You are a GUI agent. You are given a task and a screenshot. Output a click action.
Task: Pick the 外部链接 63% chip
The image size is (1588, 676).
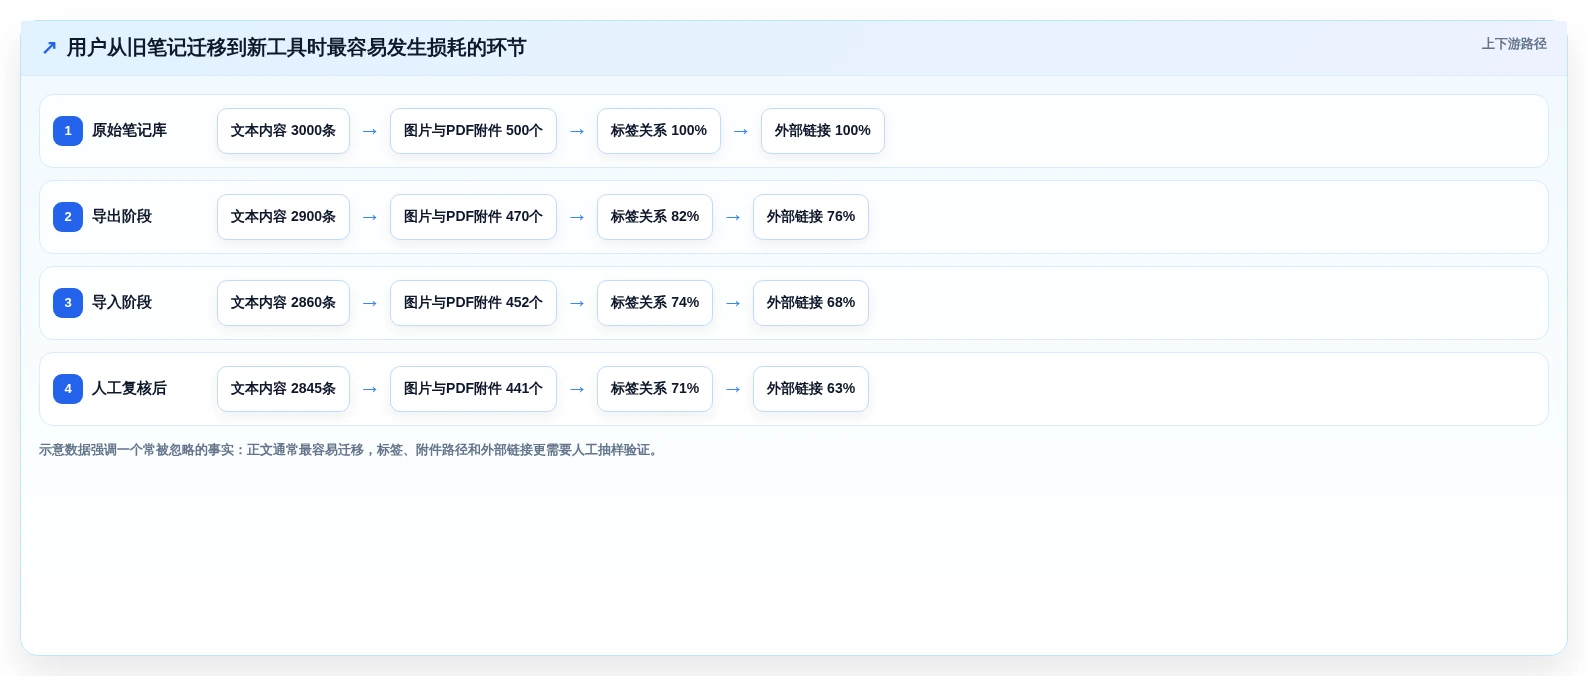point(811,389)
